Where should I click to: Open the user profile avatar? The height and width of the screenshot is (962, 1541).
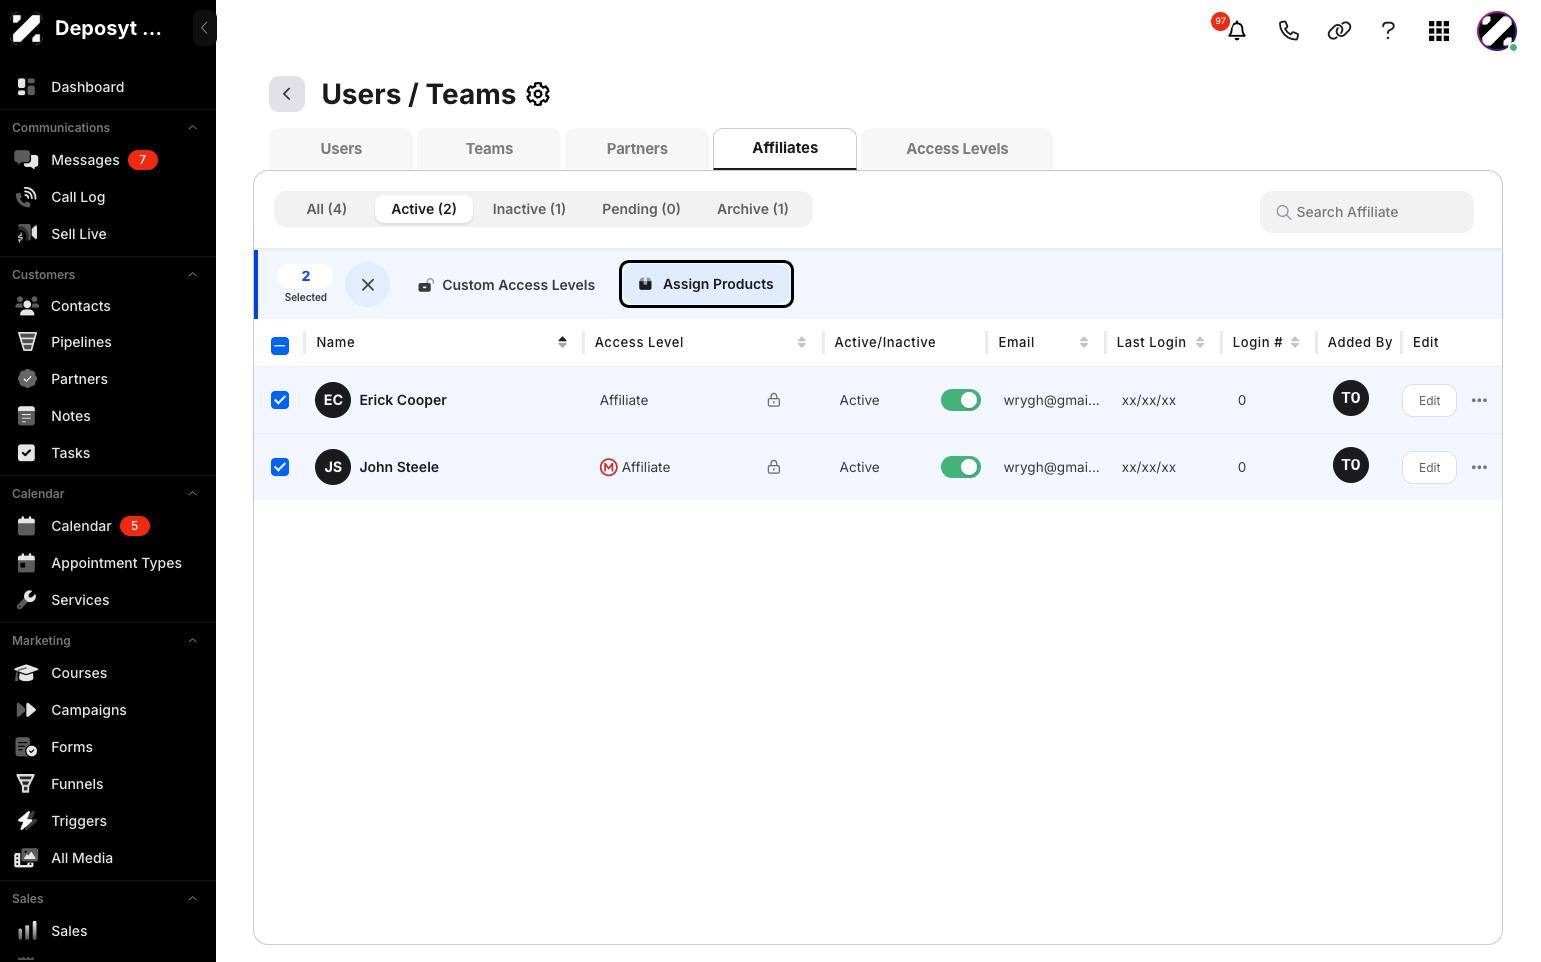click(1497, 31)
